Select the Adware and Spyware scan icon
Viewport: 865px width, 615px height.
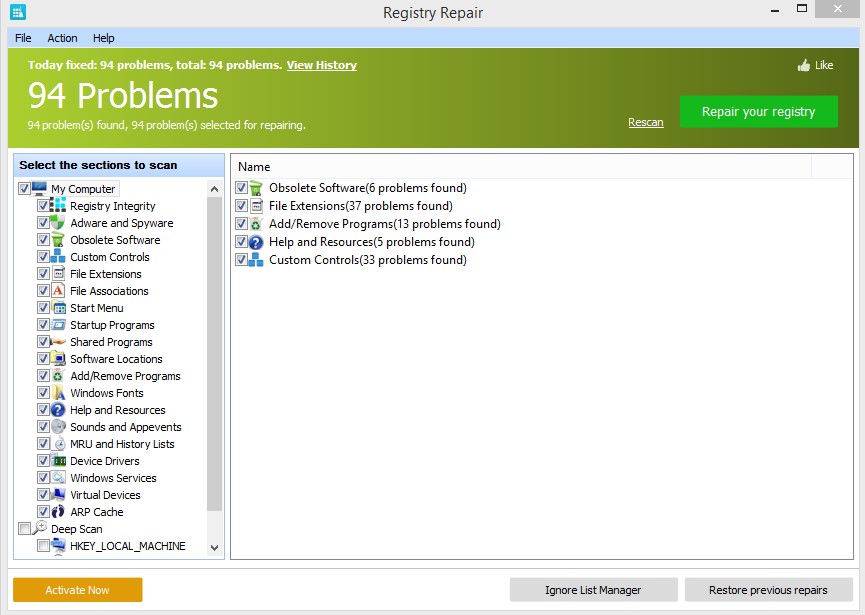pos(58,222)
